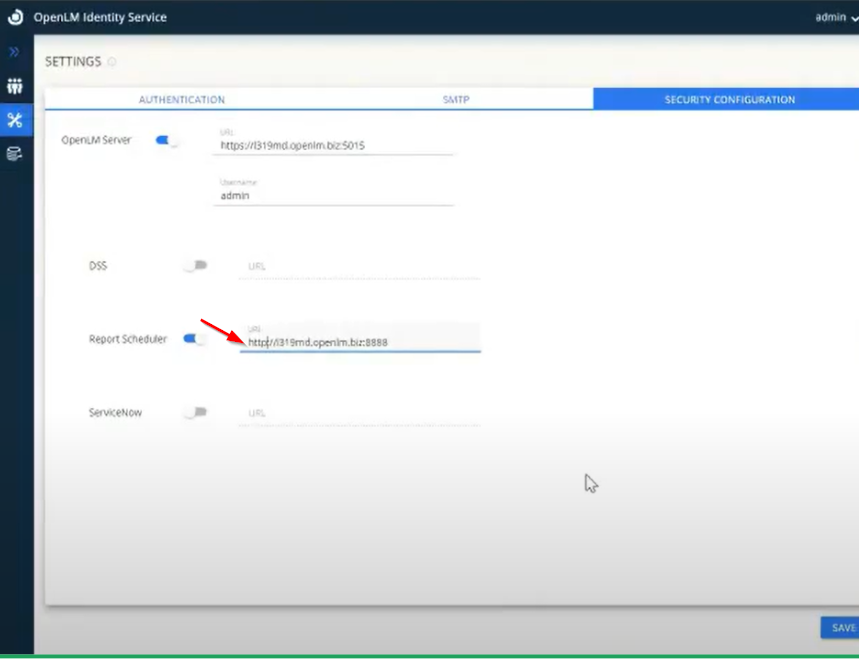Image resolution: width=859 pixels, height=659 pixels.
Task: Focus the DSS URL field
Action: click(360, 267)
